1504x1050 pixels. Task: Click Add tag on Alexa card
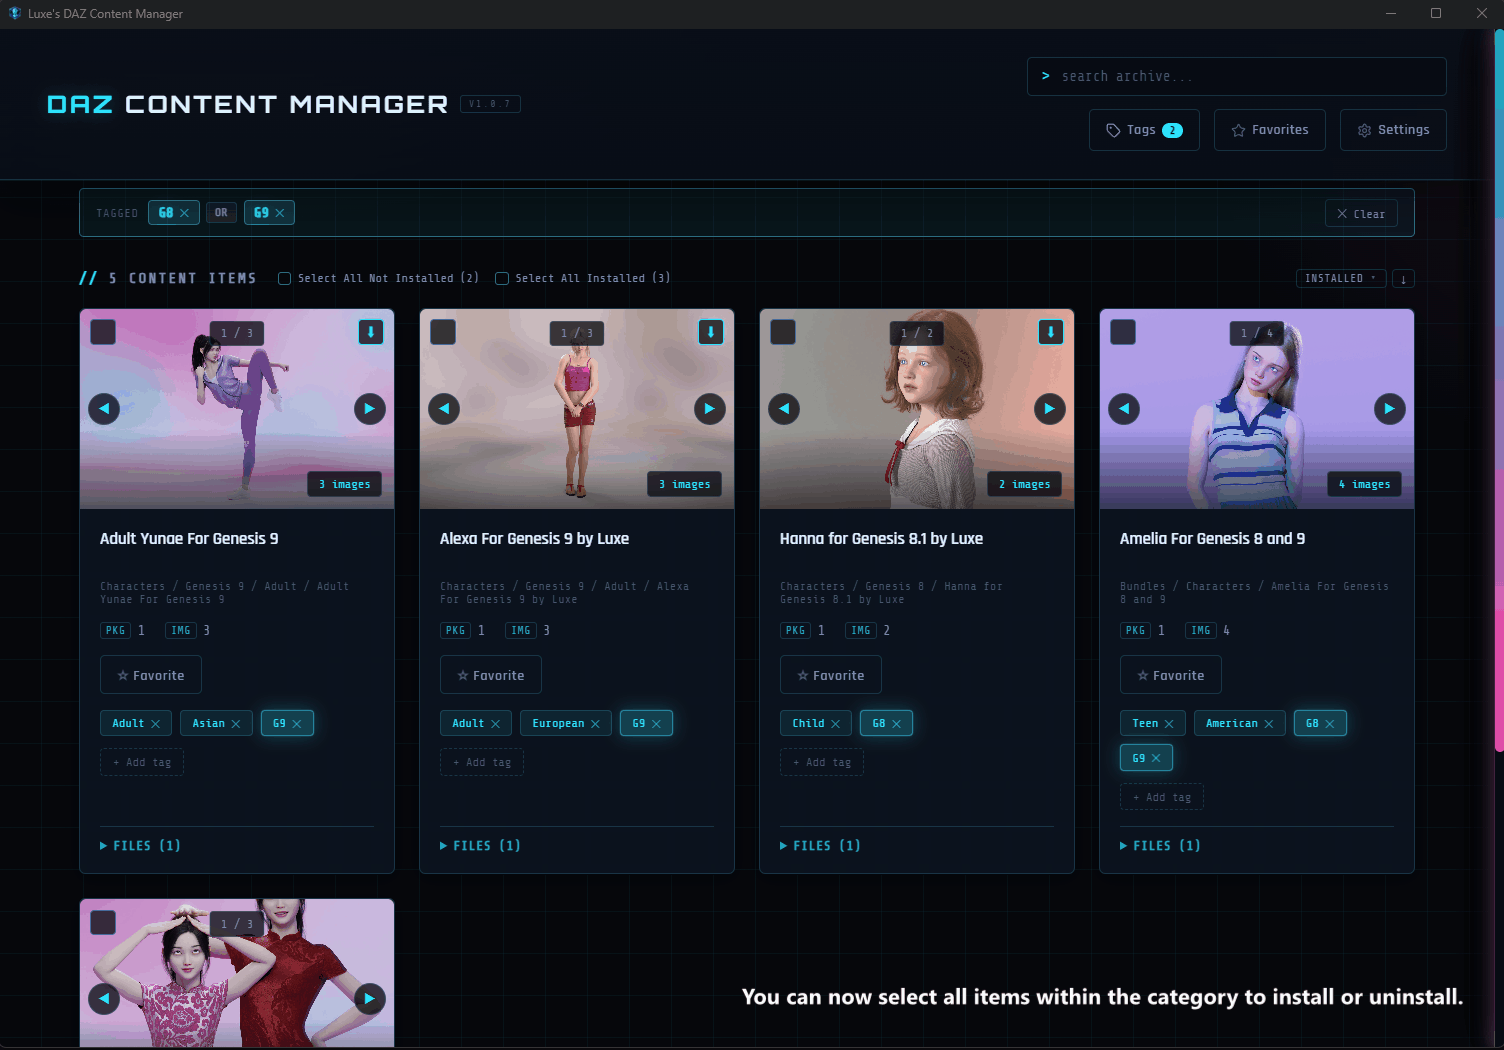[x=482, y=762]
